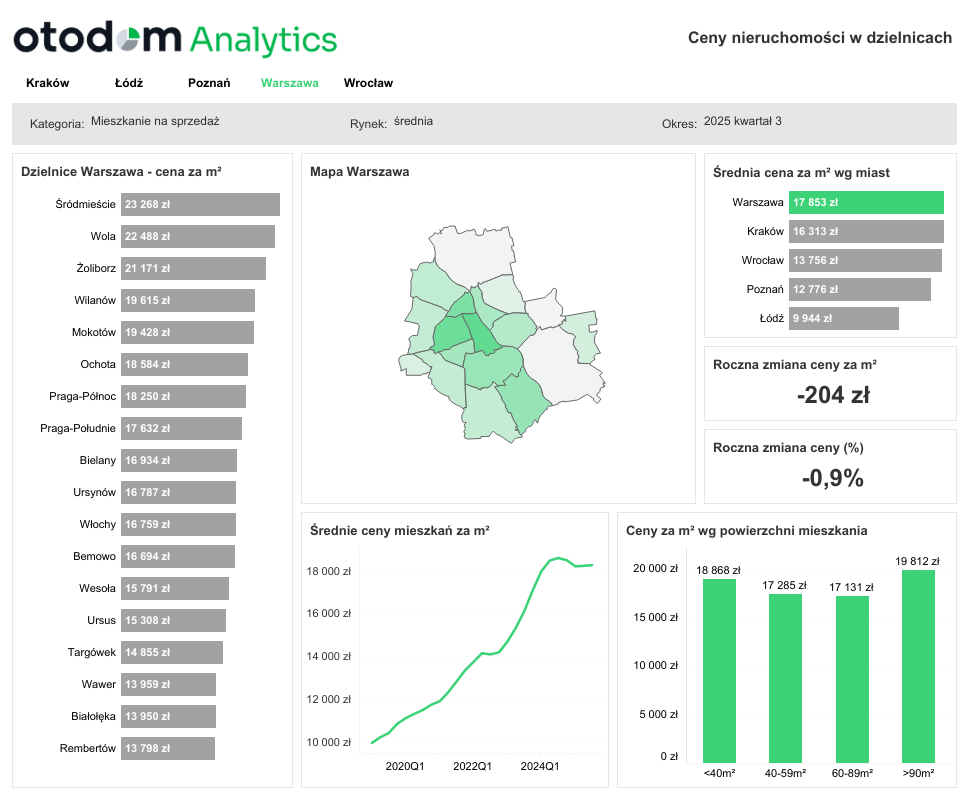Open the Łódź city tab

point(129,83)
